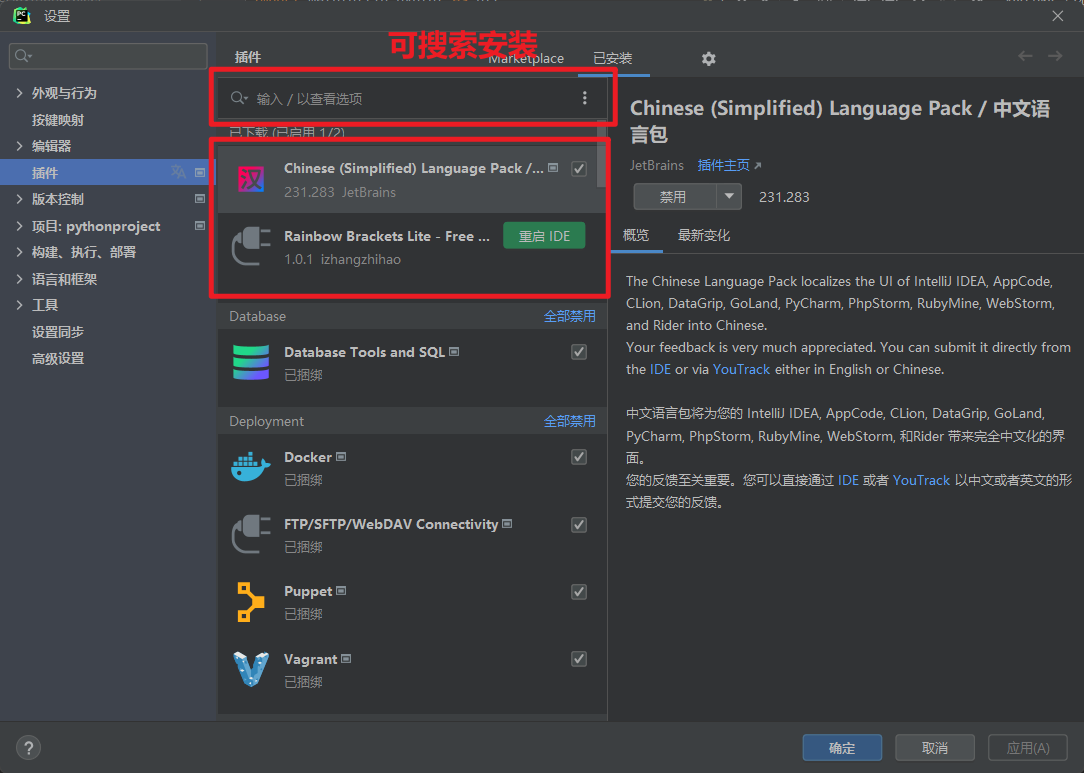Click 应用(A) button

(1027, 747)
